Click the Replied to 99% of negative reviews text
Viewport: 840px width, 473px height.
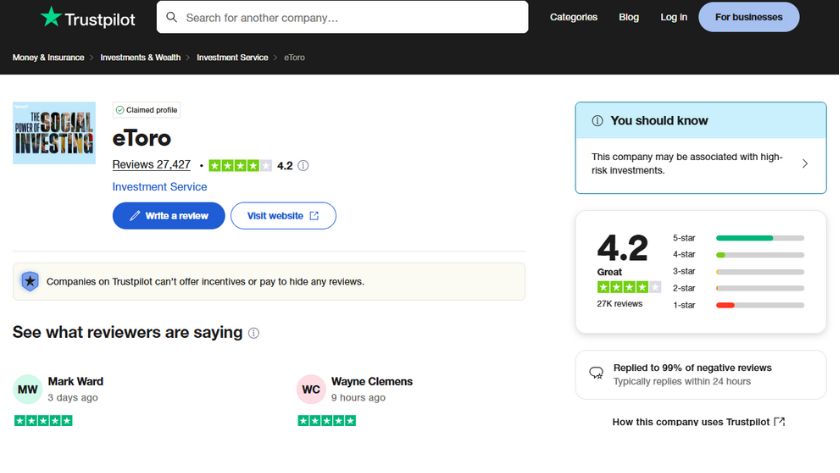pos(692,368)
